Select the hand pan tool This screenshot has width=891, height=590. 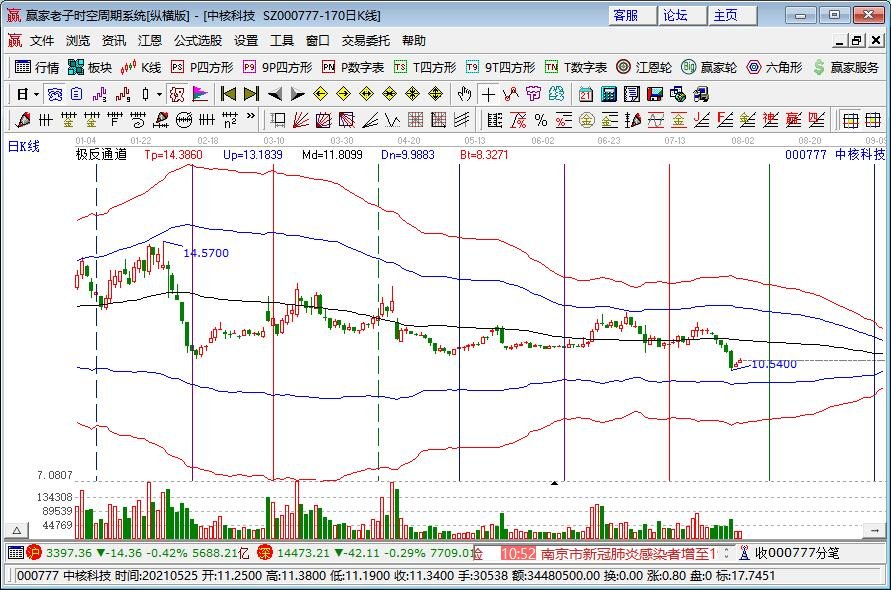click(x=464, y=94)
